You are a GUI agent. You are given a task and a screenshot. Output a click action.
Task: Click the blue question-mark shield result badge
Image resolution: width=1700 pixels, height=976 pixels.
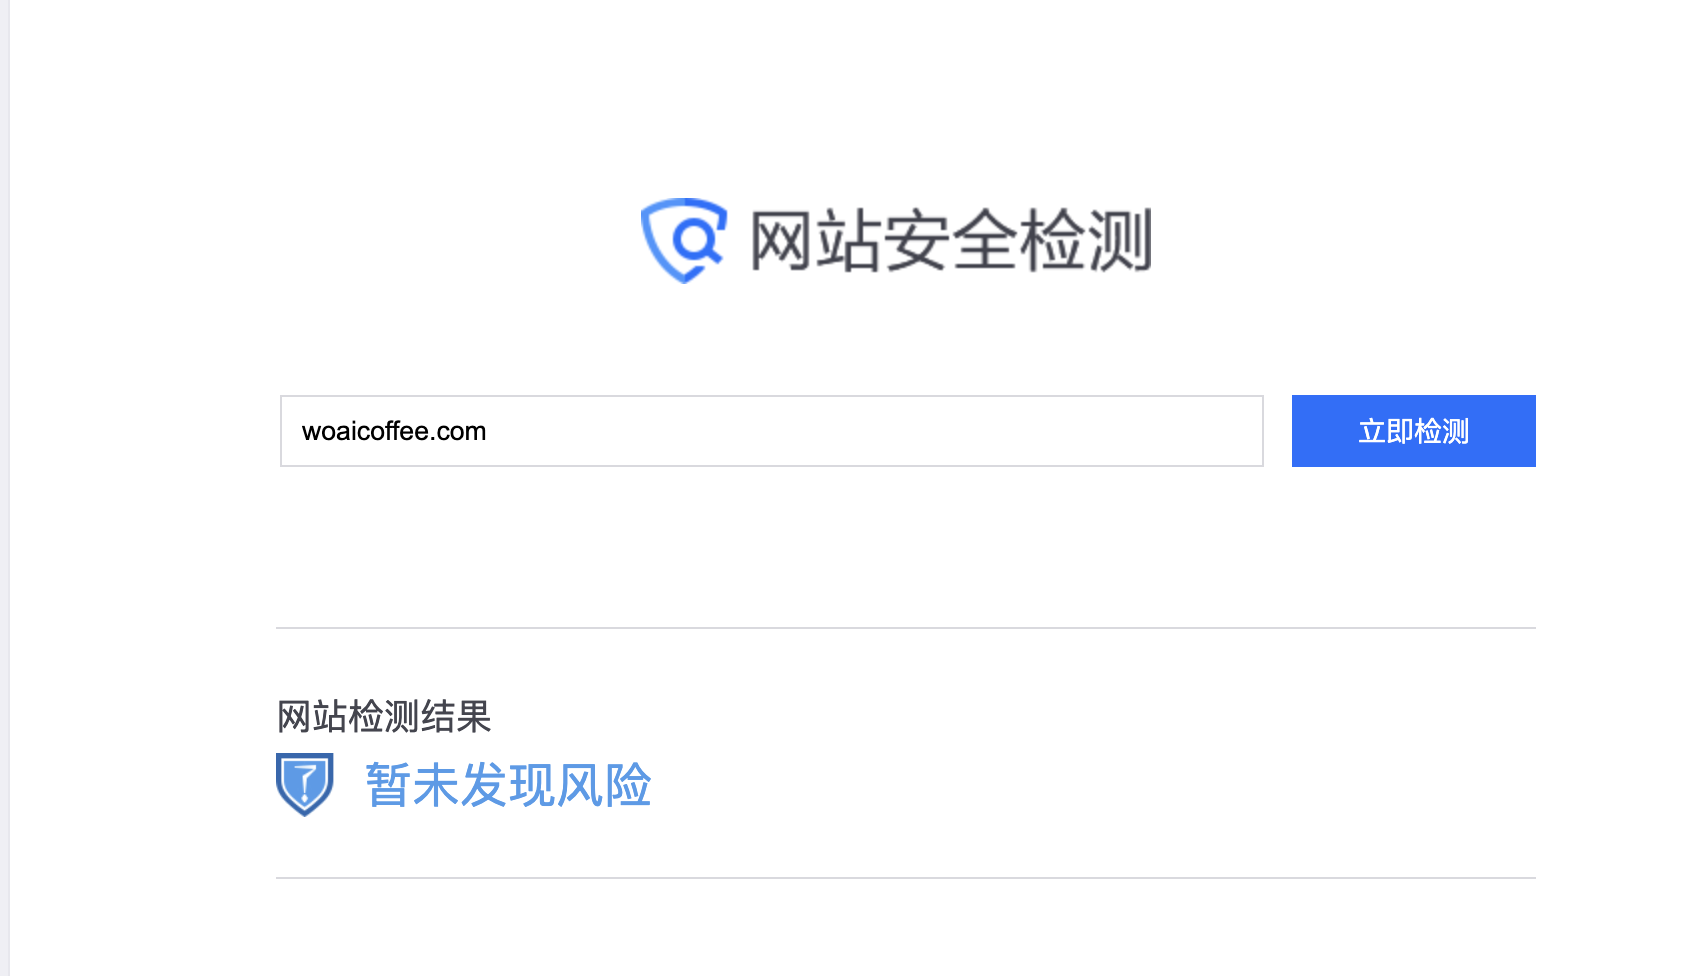point(304,784)
